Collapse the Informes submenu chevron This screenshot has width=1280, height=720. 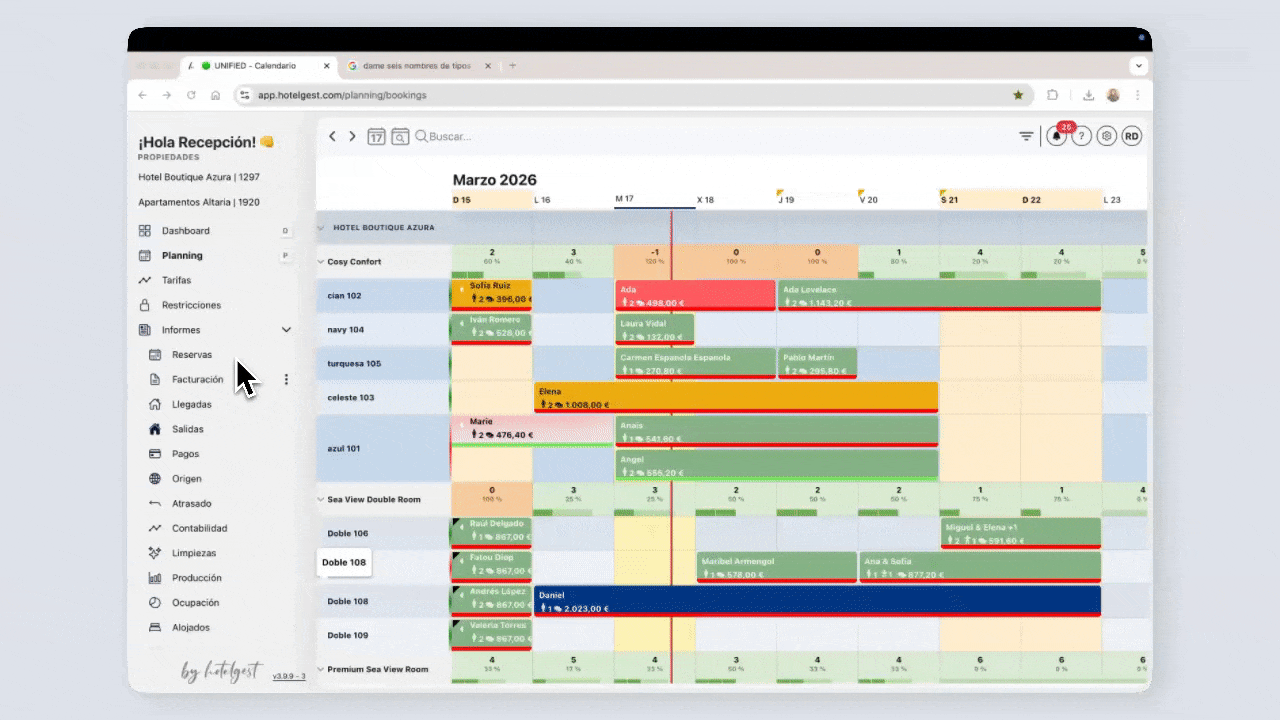coord(286,330)
